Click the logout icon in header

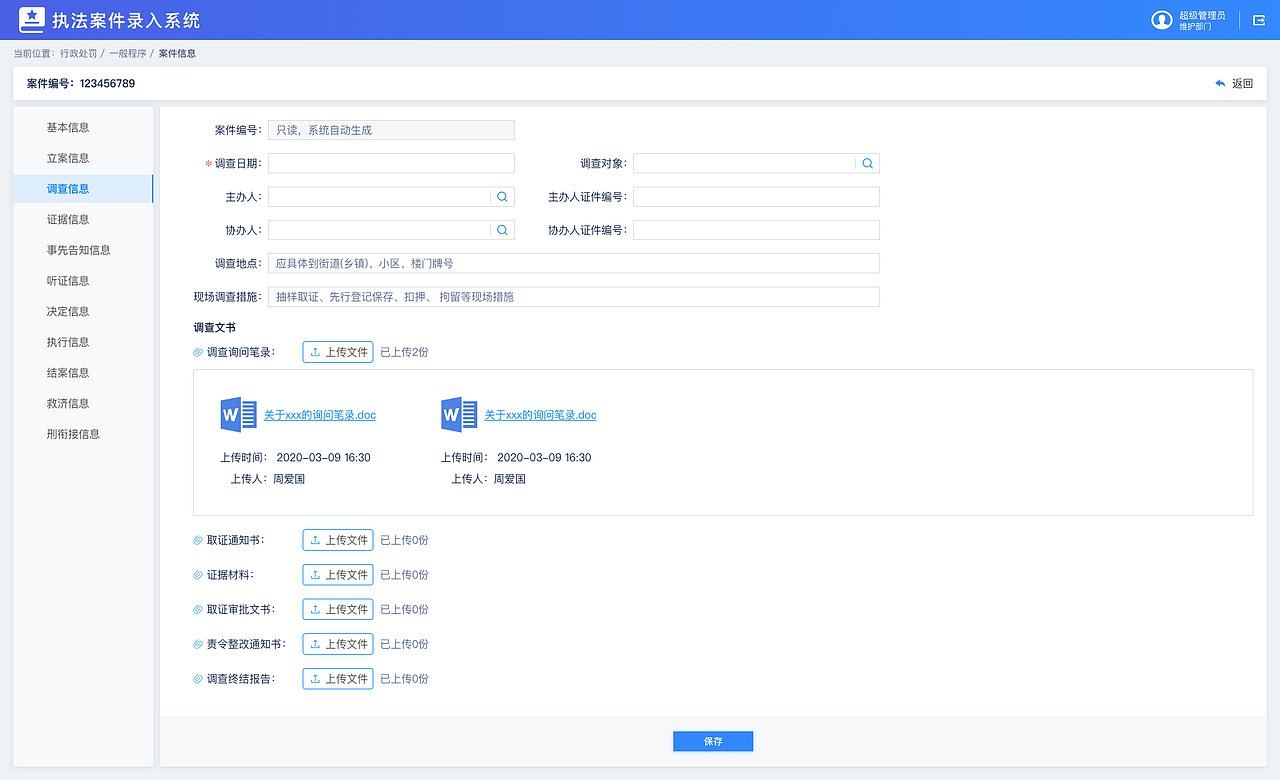(x=1259, y=20)
